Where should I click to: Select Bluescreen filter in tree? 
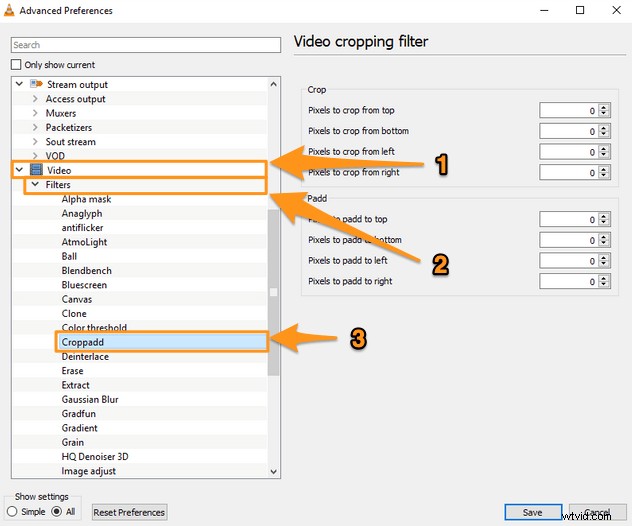tap(84, 285)
